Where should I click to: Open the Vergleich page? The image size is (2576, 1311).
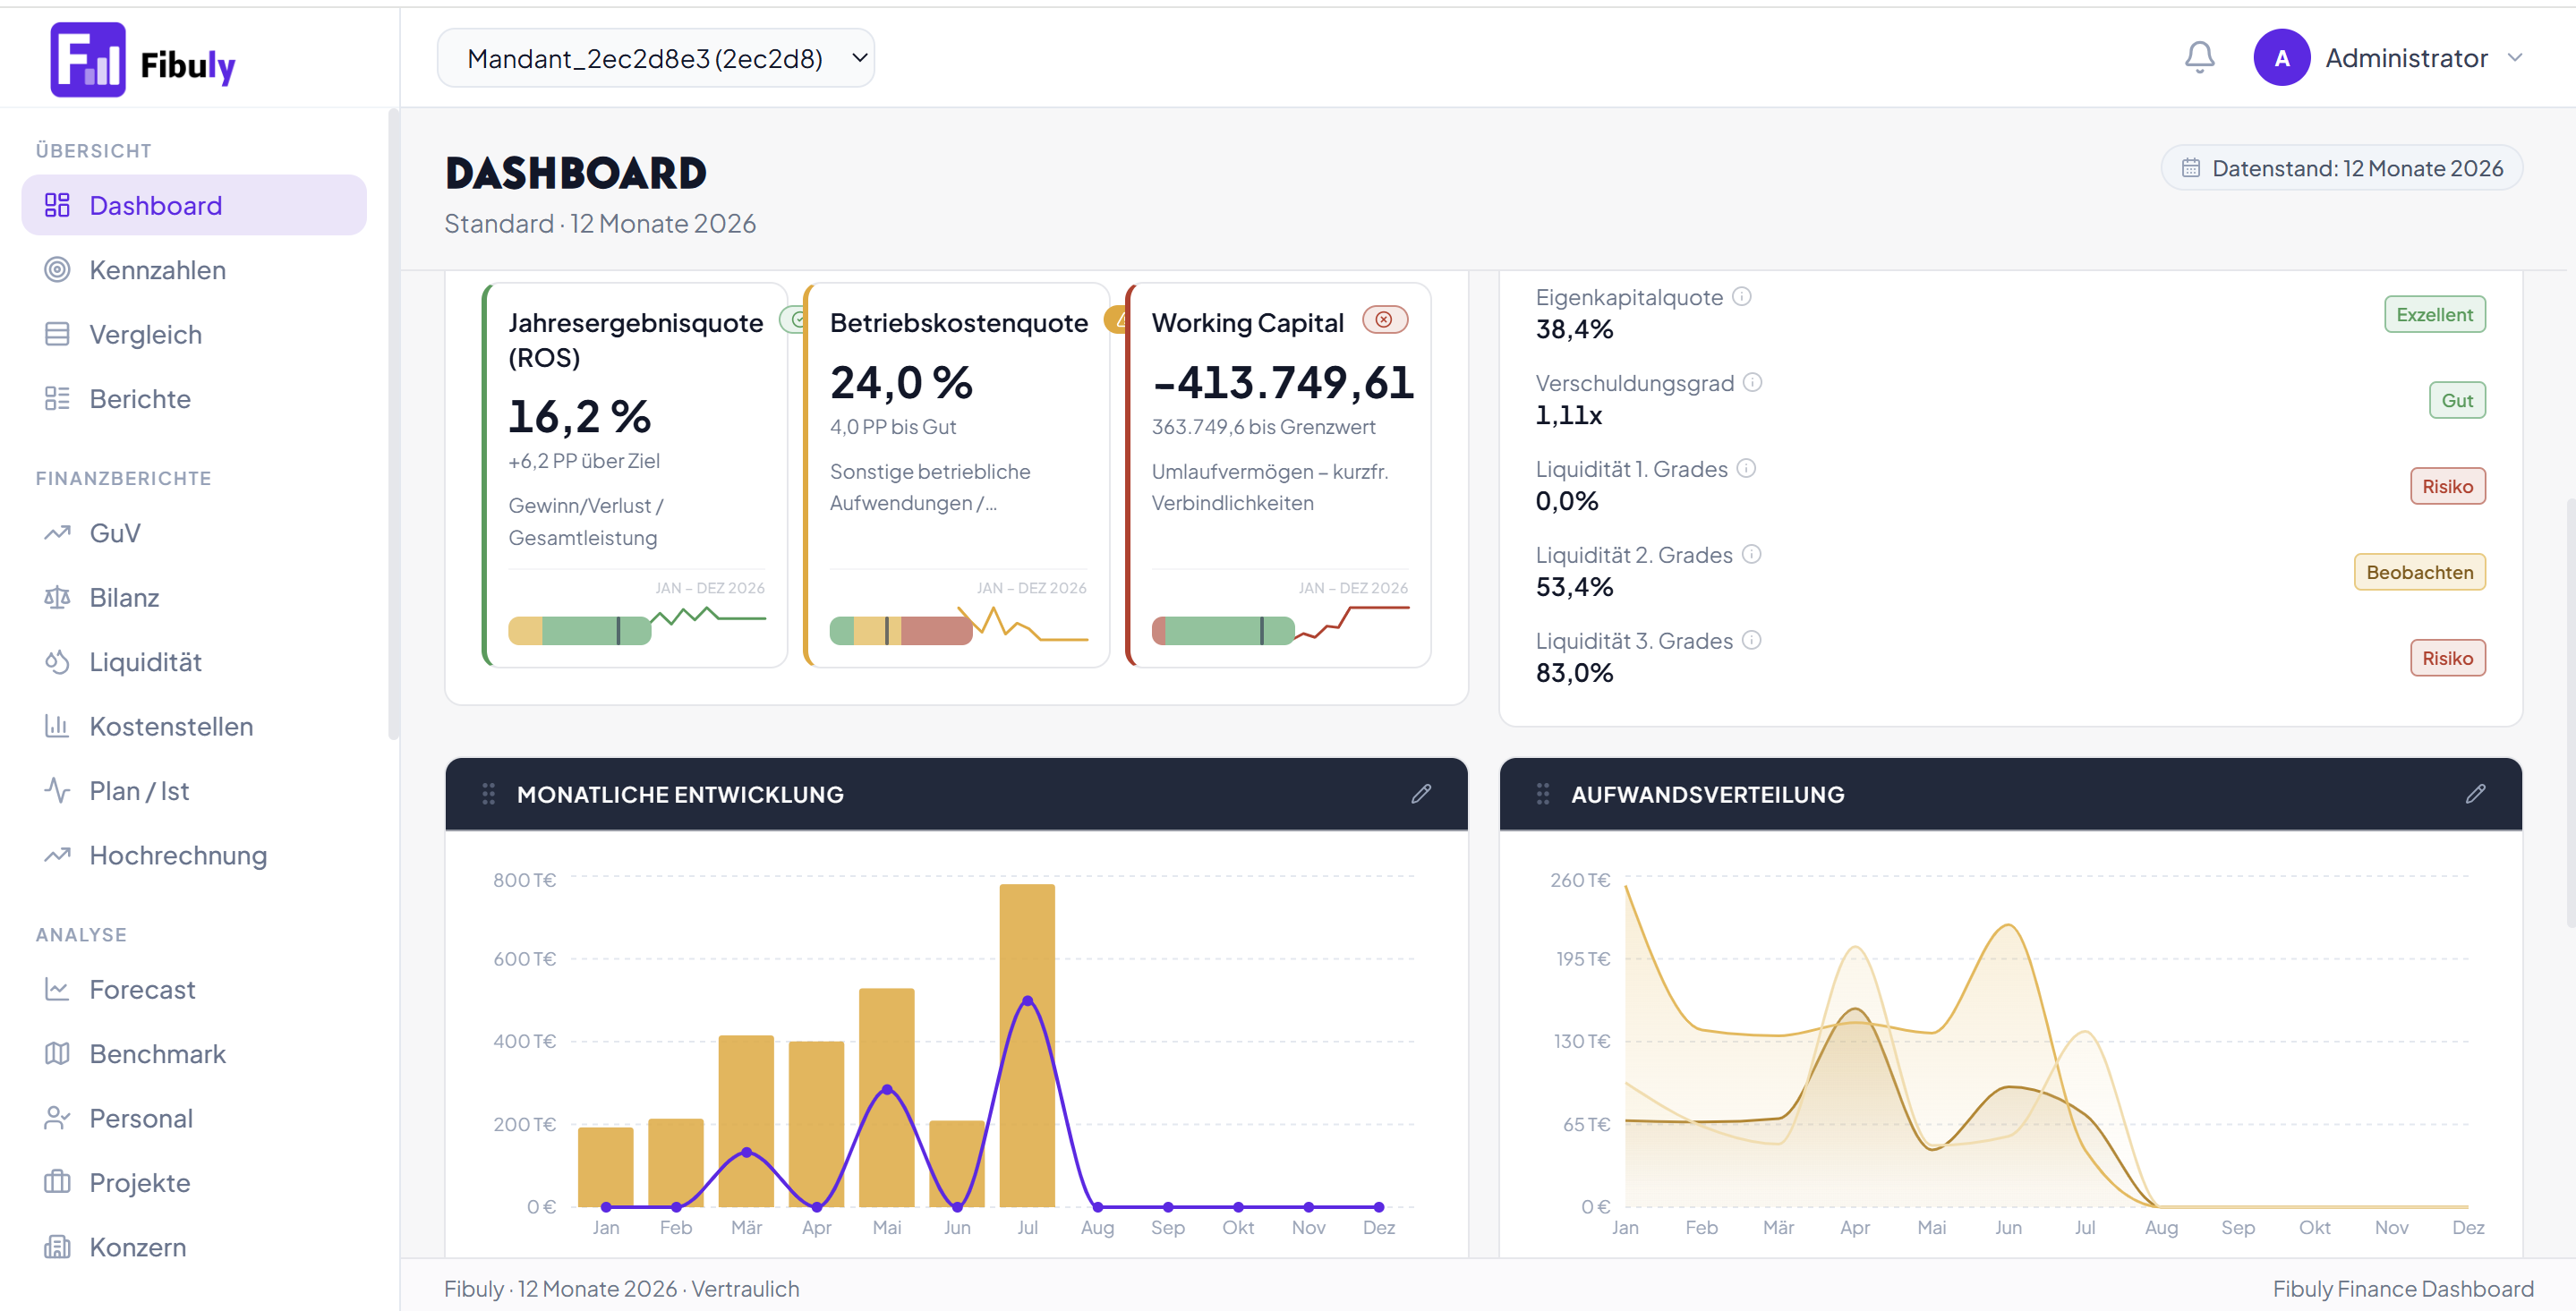pos(194,334)
